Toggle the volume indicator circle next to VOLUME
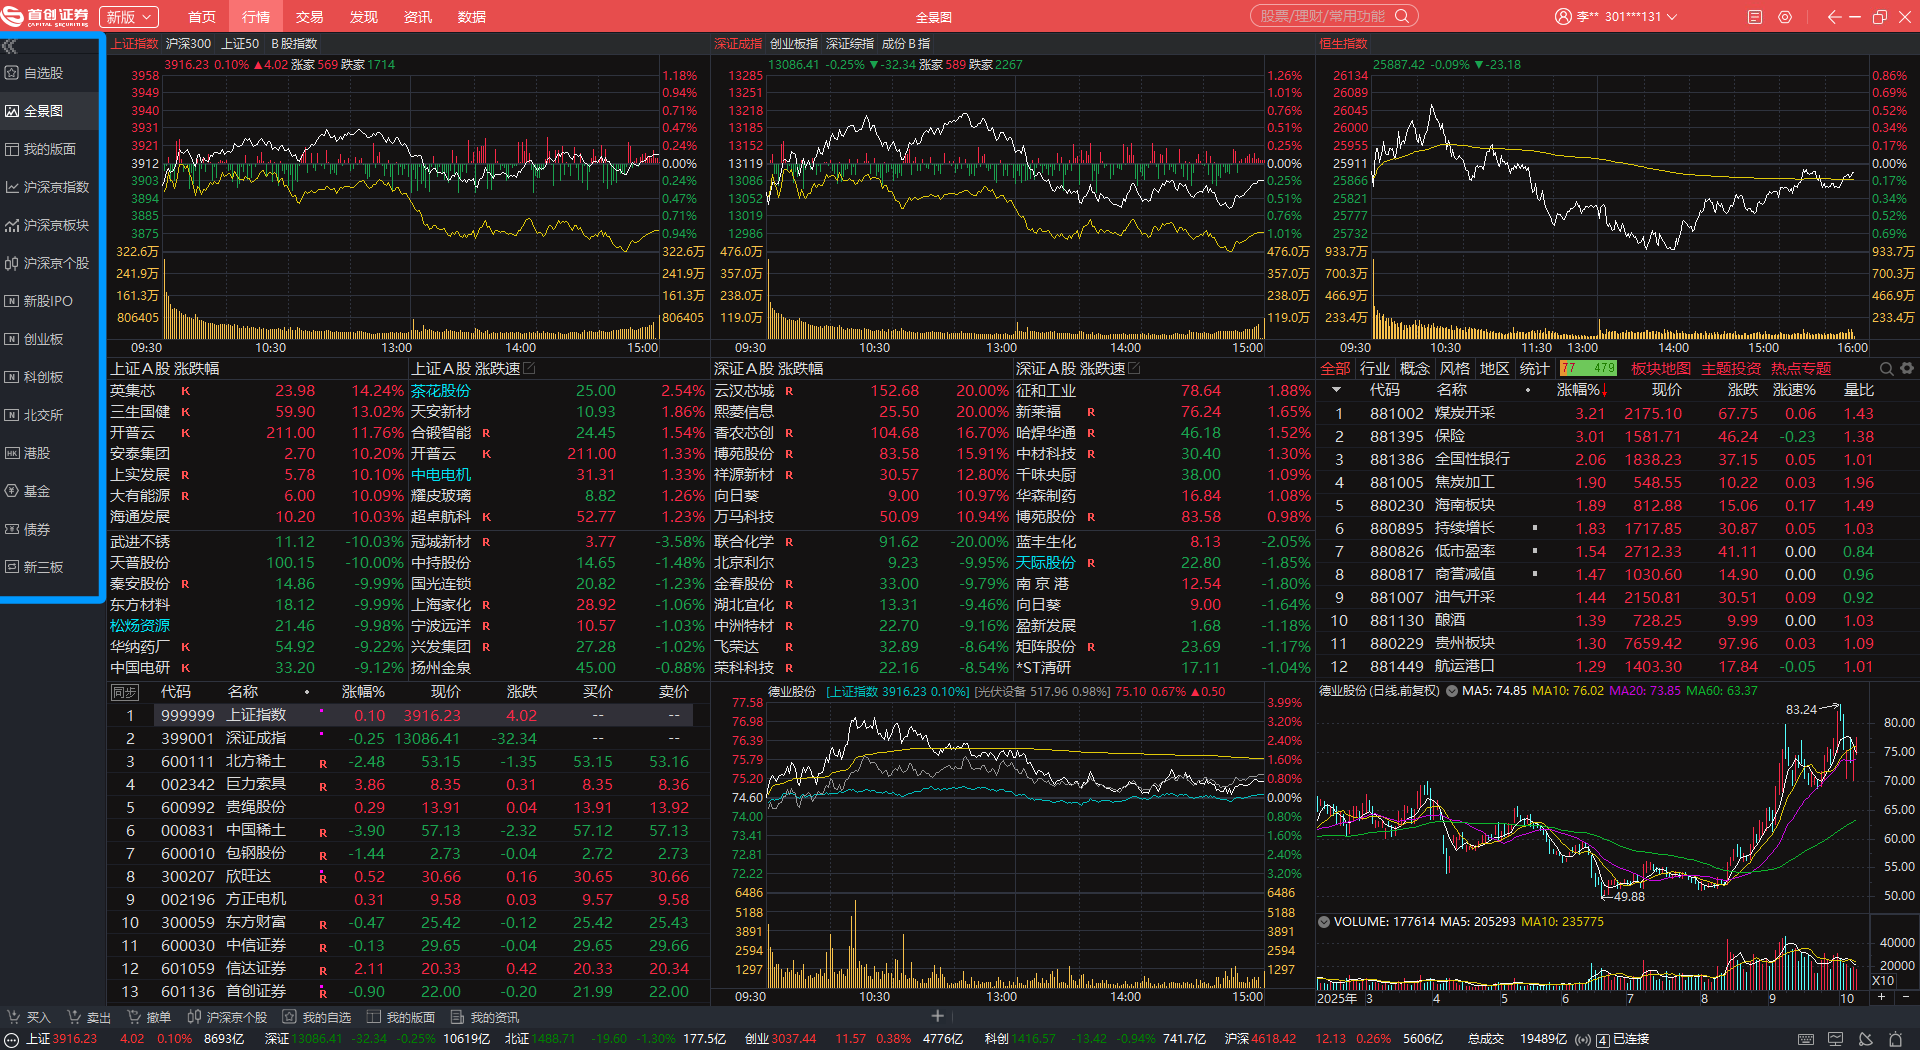 coord(1324,922)
